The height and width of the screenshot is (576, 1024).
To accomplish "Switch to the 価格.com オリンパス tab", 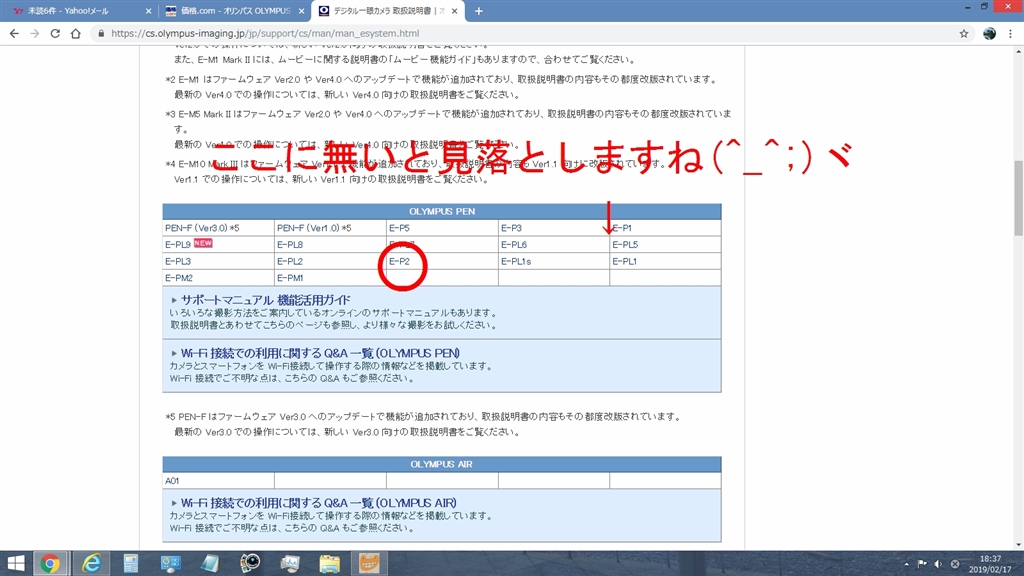I will 234,11.
